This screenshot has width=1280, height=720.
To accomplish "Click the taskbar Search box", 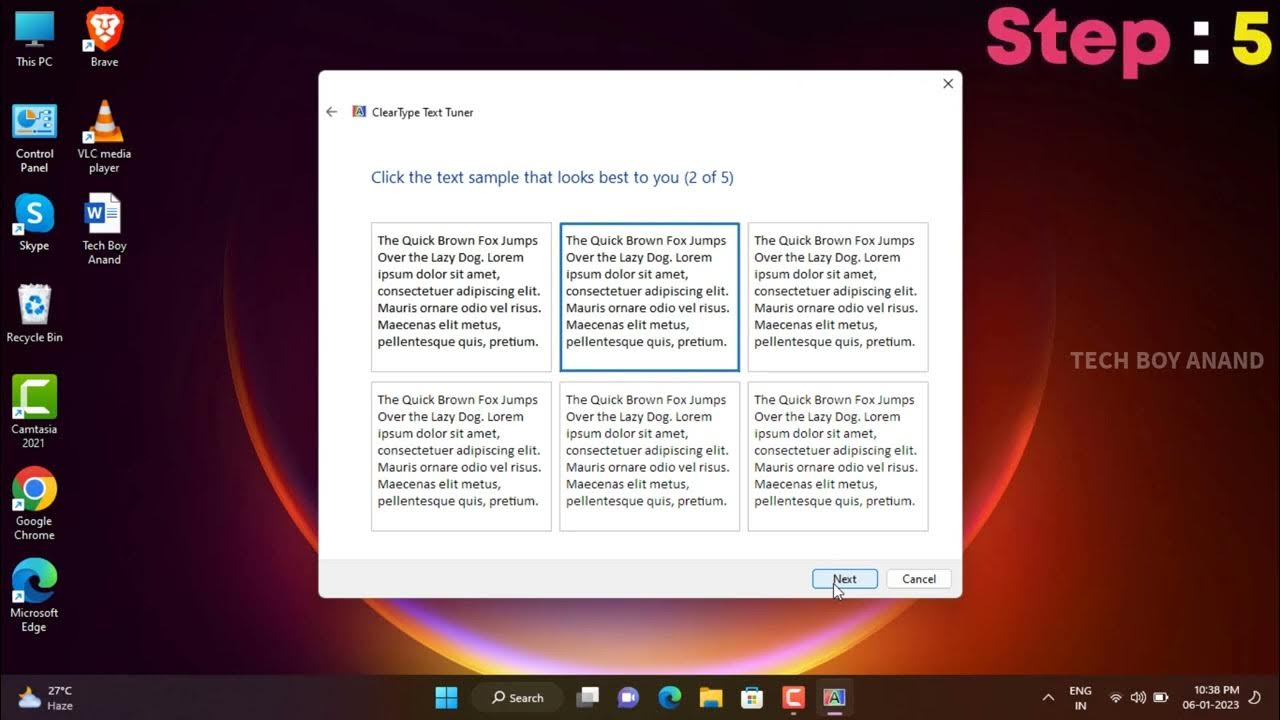I will 517,697.
